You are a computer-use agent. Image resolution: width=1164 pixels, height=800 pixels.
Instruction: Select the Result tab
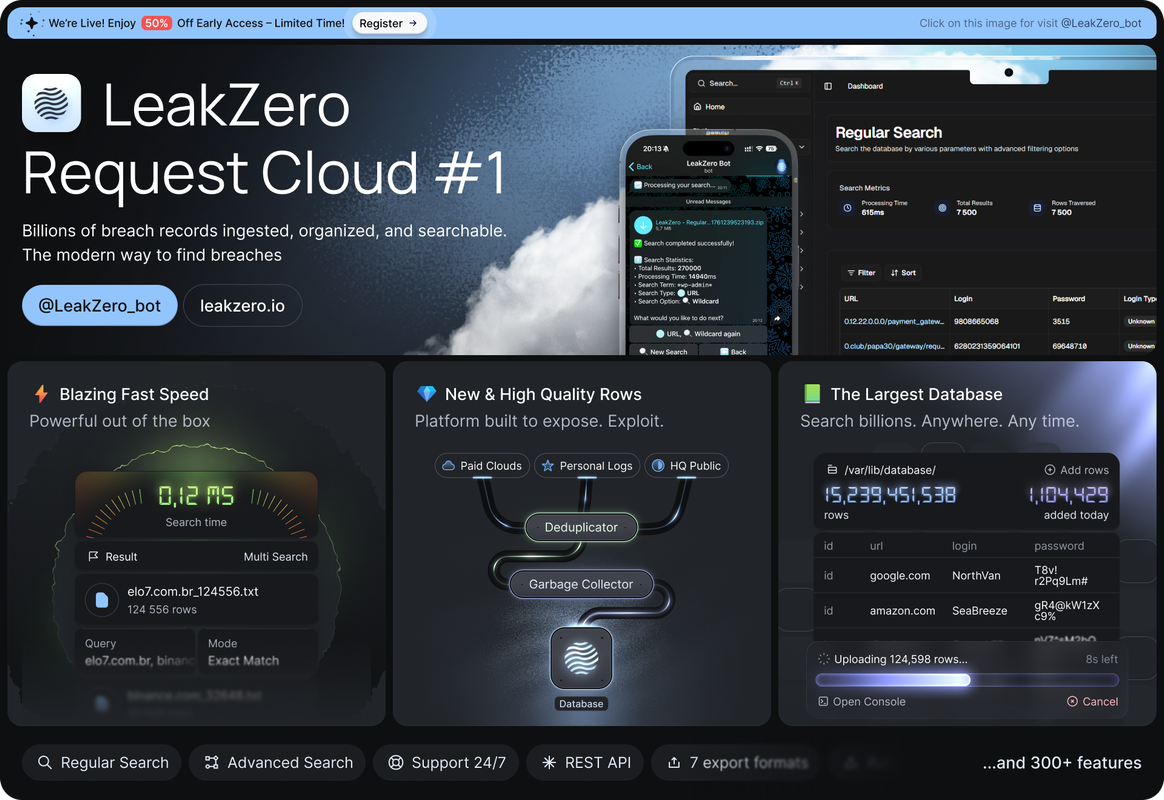click(113, 557)
